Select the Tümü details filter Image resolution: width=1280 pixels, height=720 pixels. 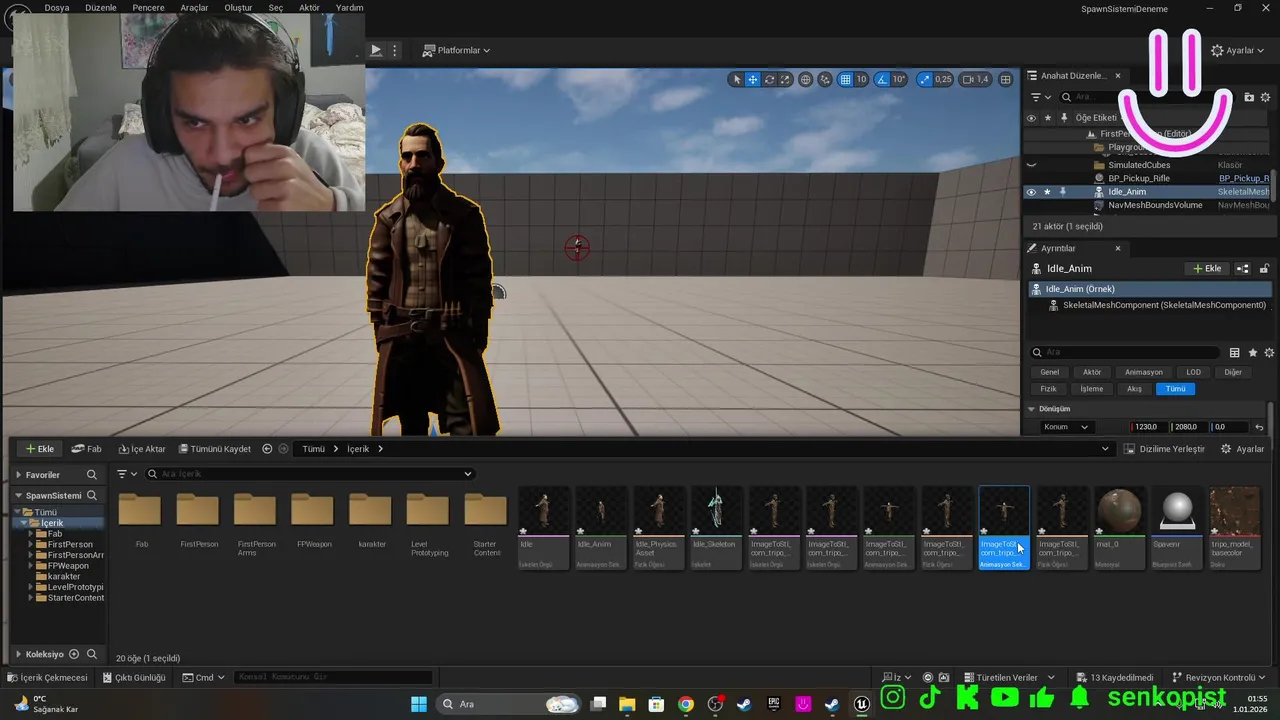coord(1175,389)
